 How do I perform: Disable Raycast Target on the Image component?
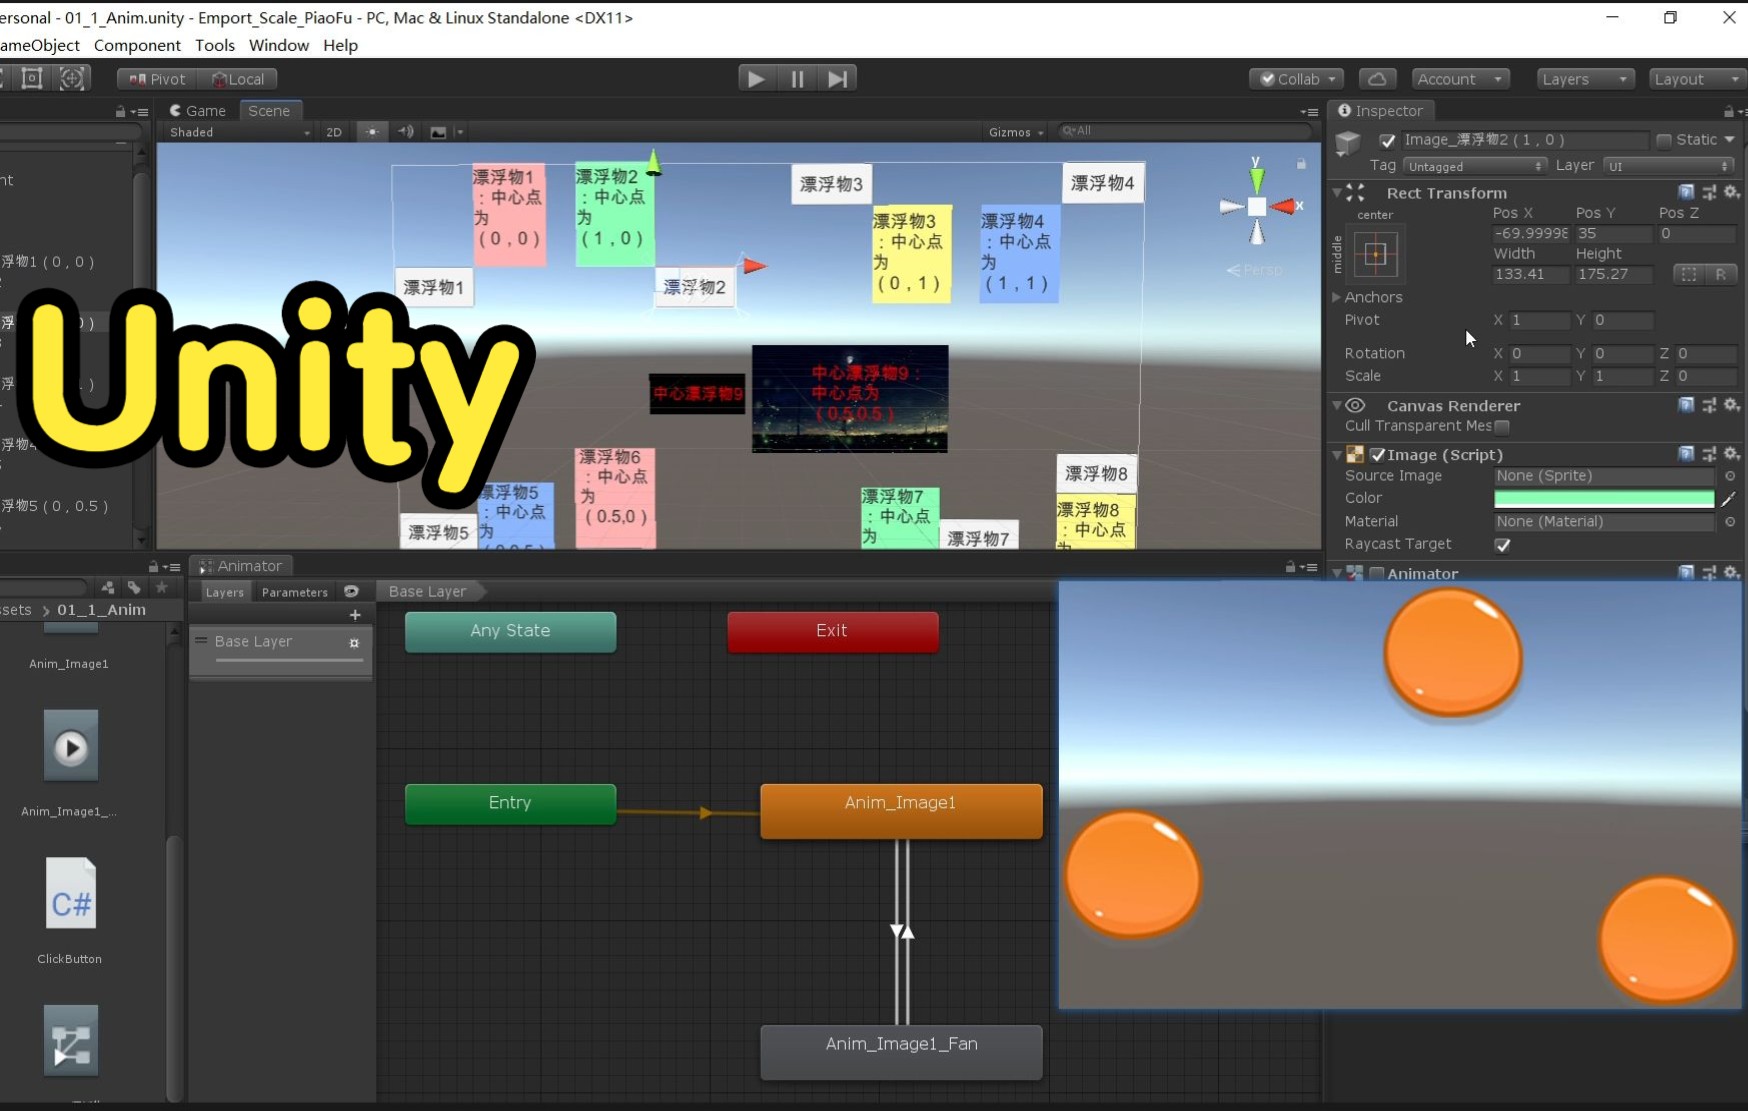pyautogui.click(x=1504, y=545)
